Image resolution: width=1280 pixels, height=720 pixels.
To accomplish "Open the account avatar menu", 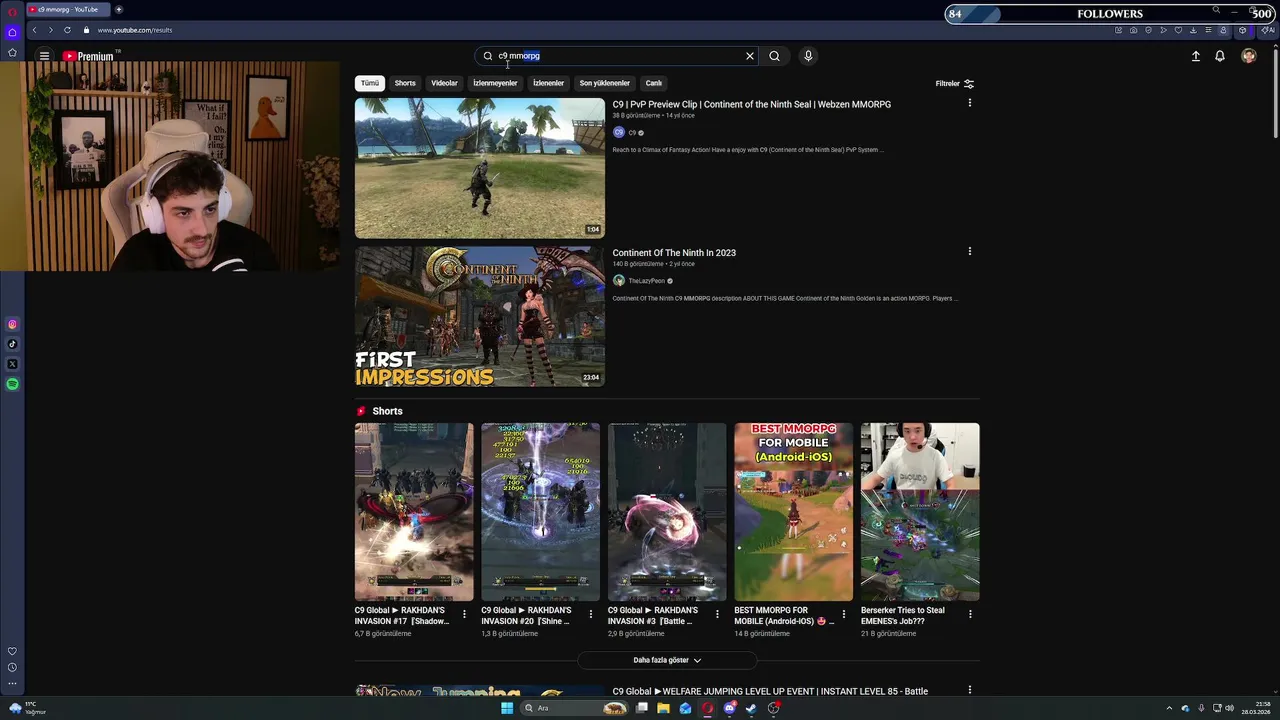I will coord(1248,56).
